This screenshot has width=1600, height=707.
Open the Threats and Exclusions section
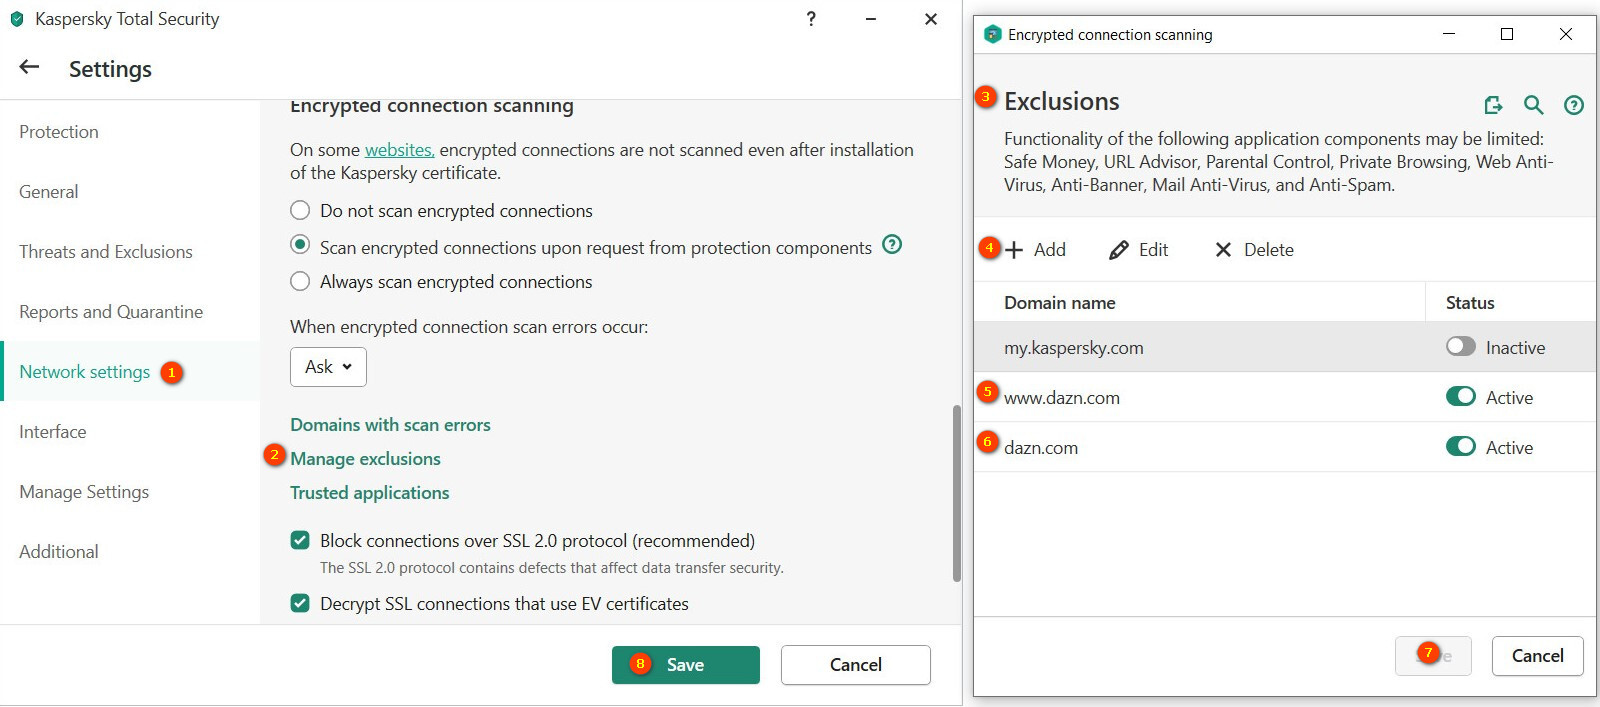tap(106, 252)
